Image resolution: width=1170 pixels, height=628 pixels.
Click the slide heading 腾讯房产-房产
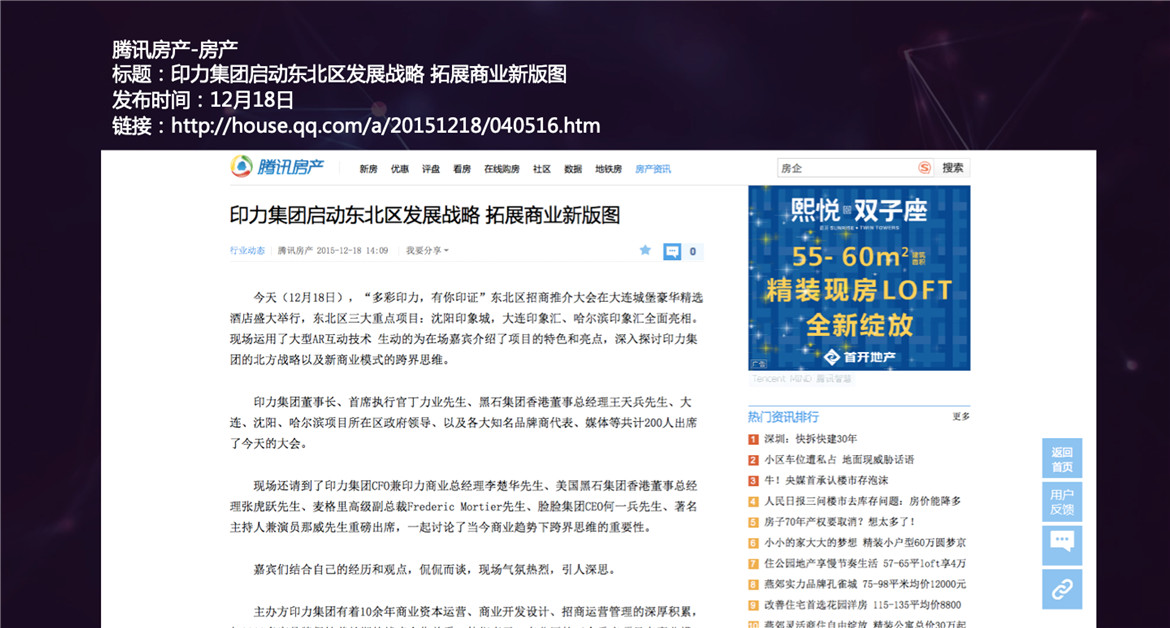pos(175,49)
